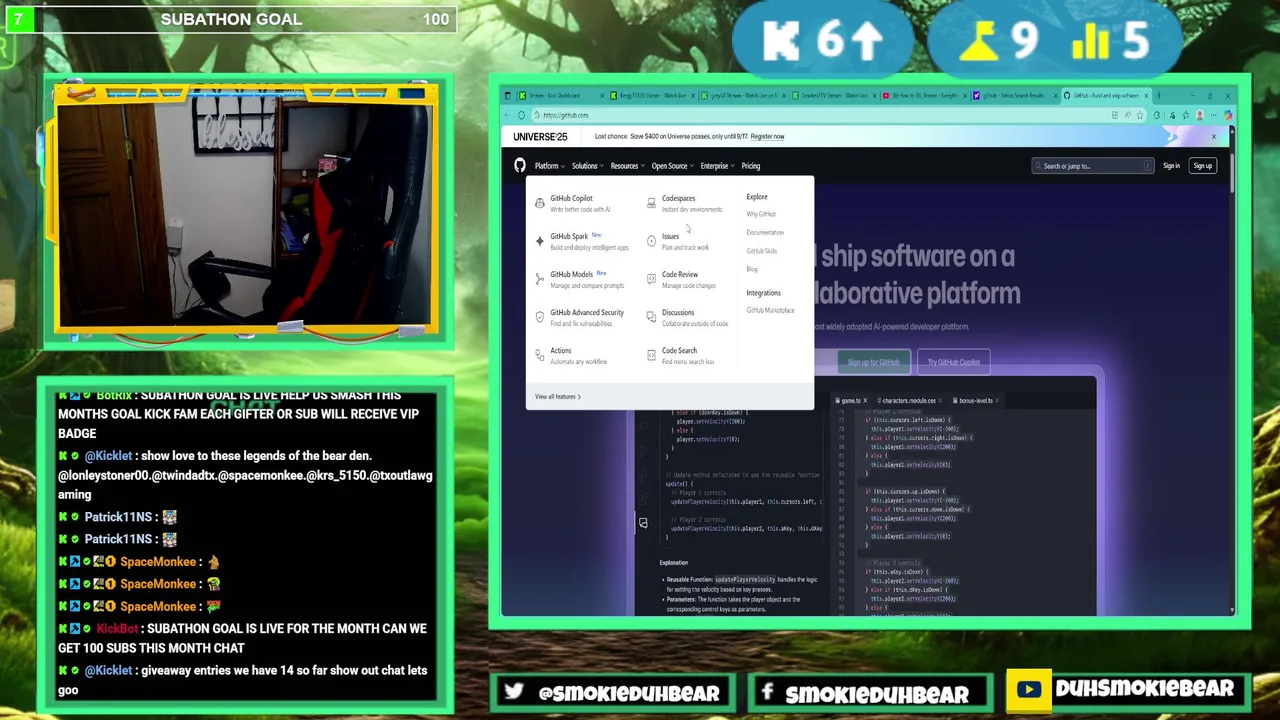1280x720 pixels.
Task: Open the Blog link under Explore
Action: [752, 269]
